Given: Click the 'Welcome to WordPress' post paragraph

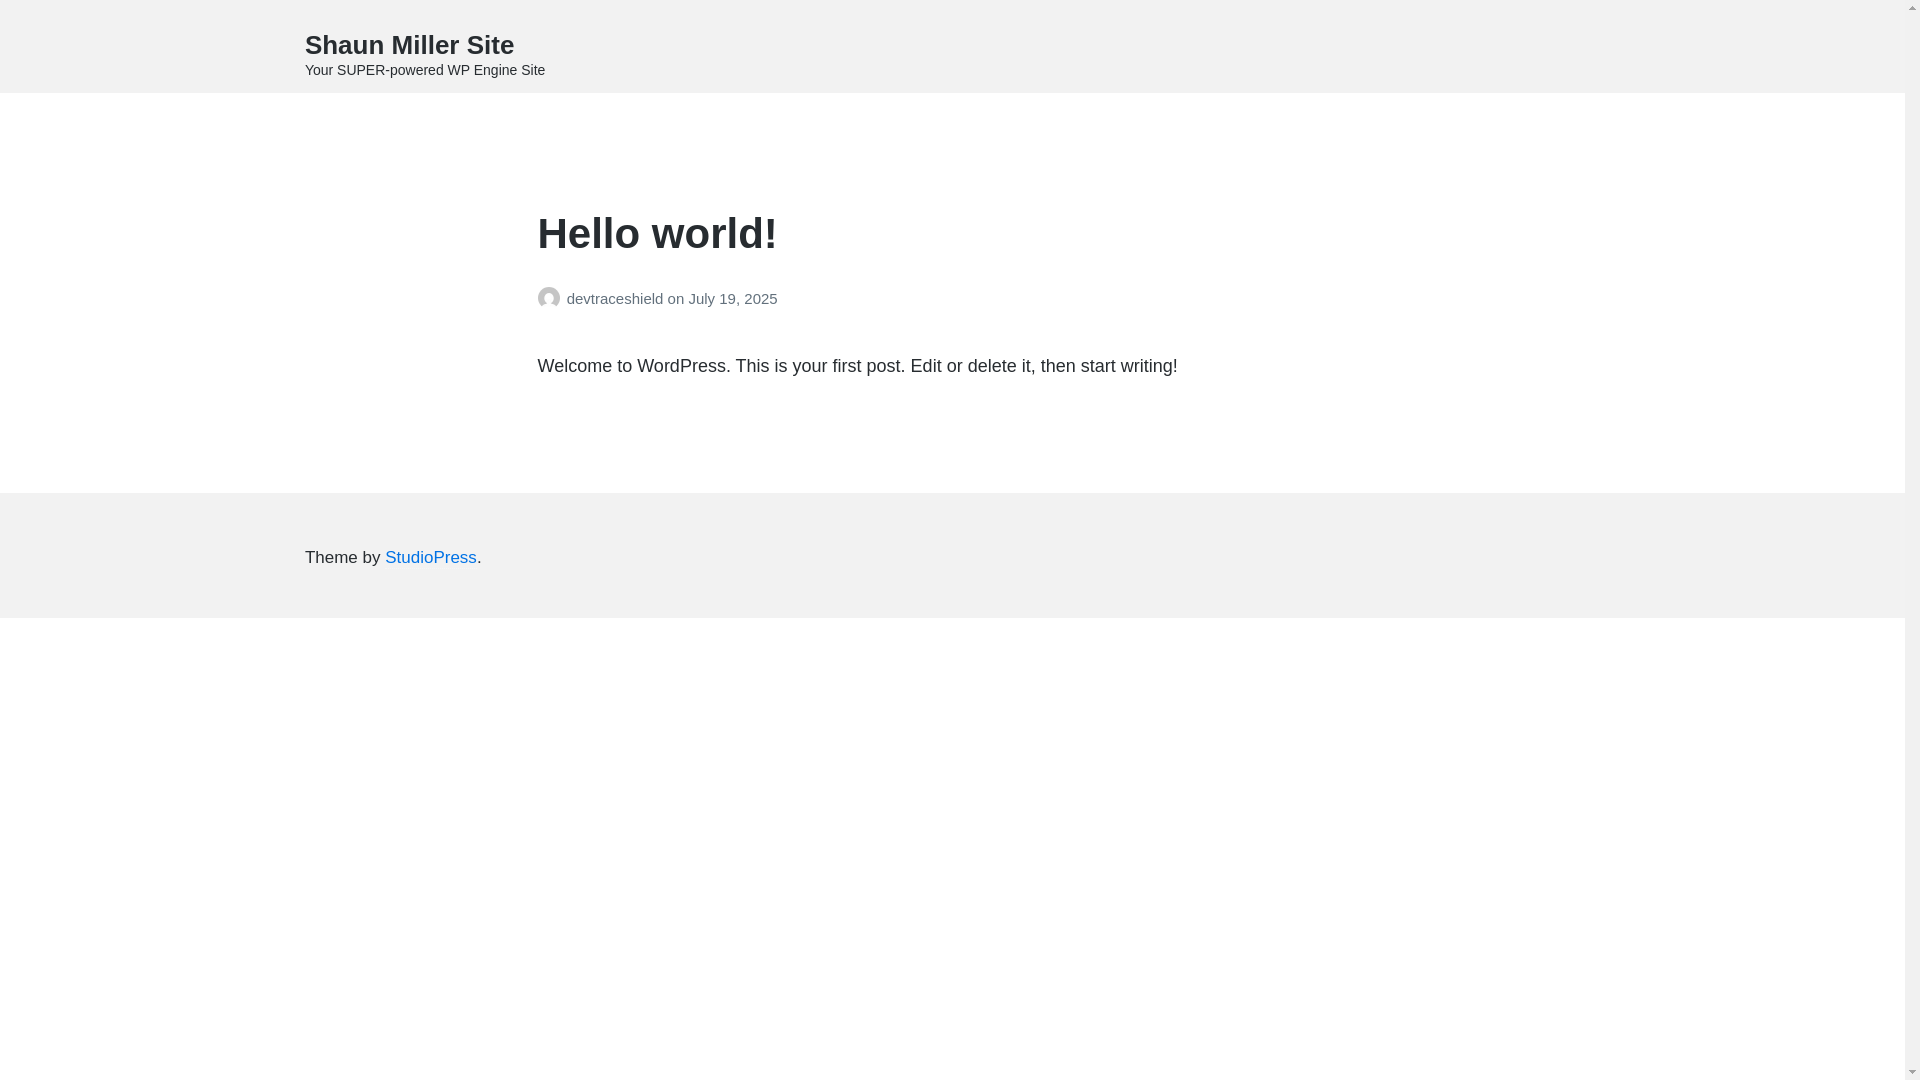Looking at the screenshot, I should (857, 366).
